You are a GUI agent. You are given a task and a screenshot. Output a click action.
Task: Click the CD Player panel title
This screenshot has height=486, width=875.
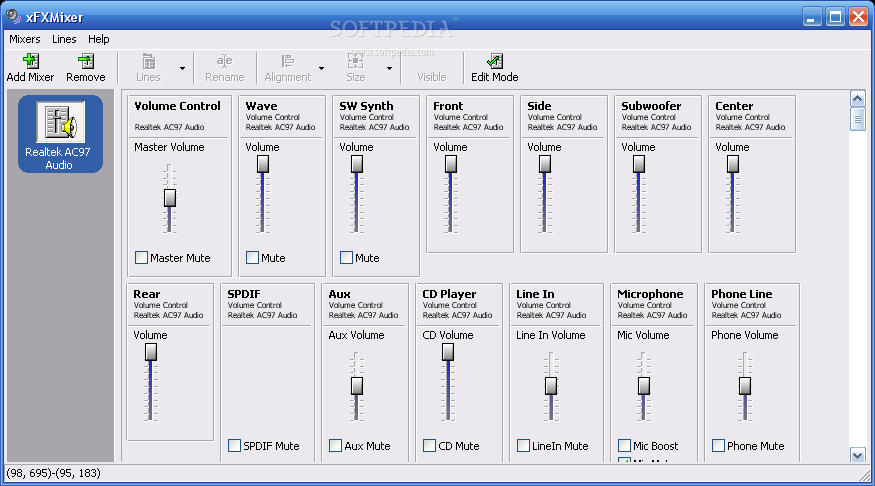click(x=449, y=294)
